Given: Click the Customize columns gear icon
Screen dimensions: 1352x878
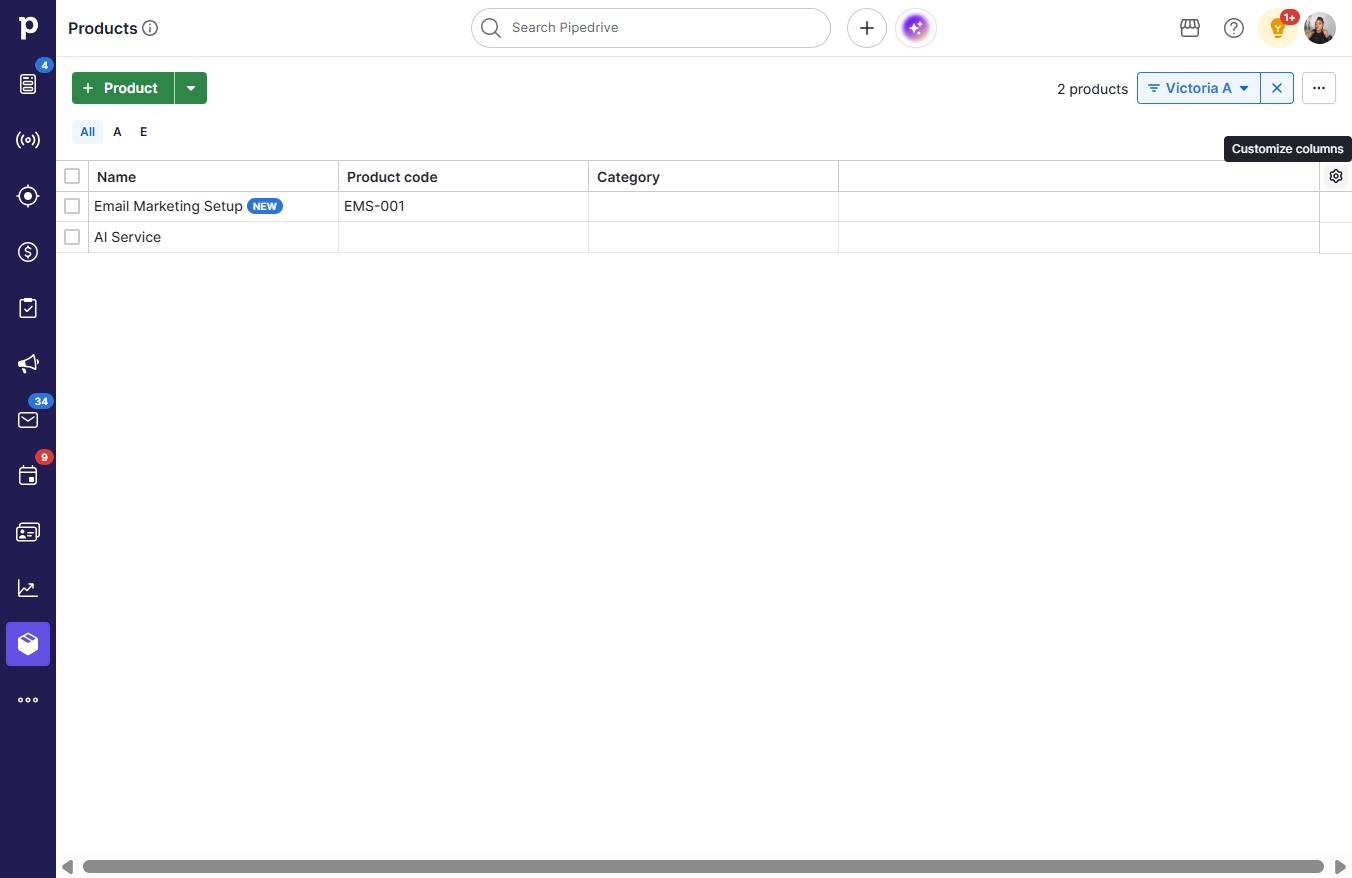Looking at the screenshot, I should click(x=1336, y=176).
